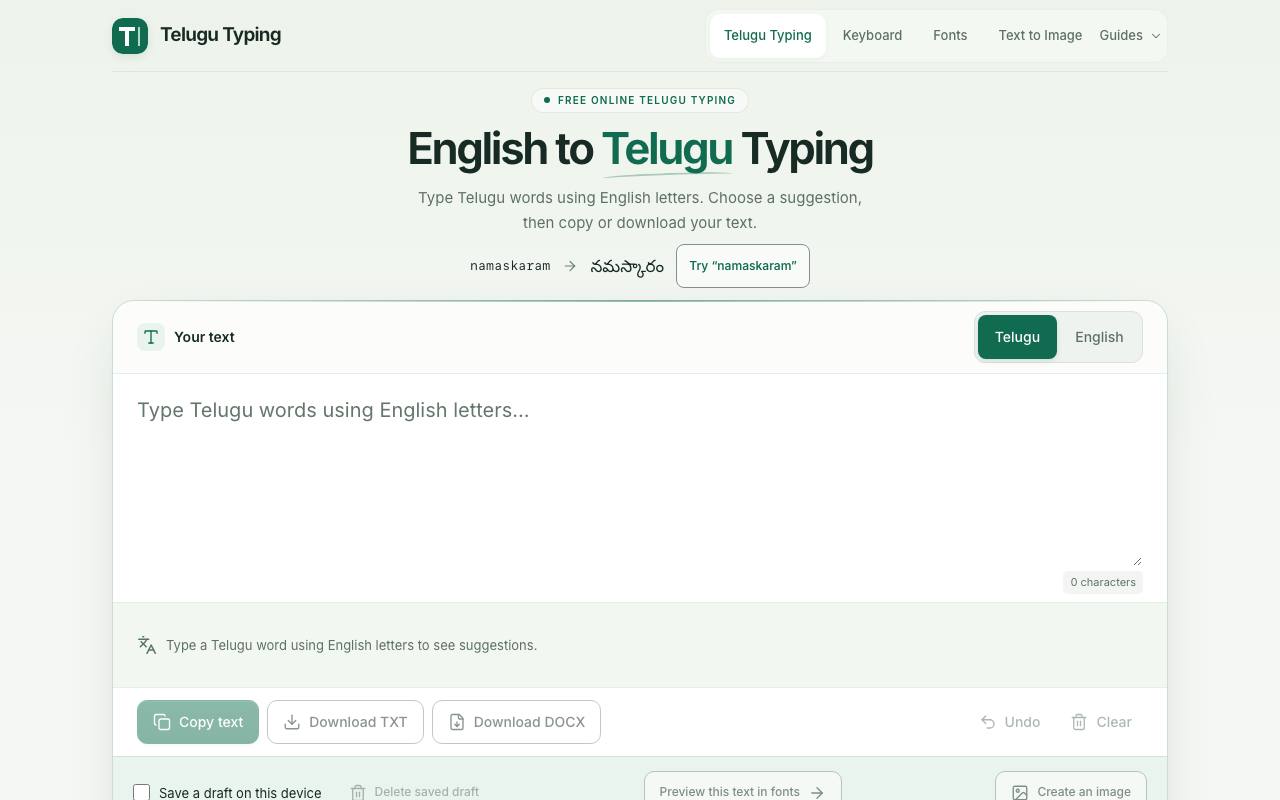Click the Telugu Typing site name

pos(220,35)
